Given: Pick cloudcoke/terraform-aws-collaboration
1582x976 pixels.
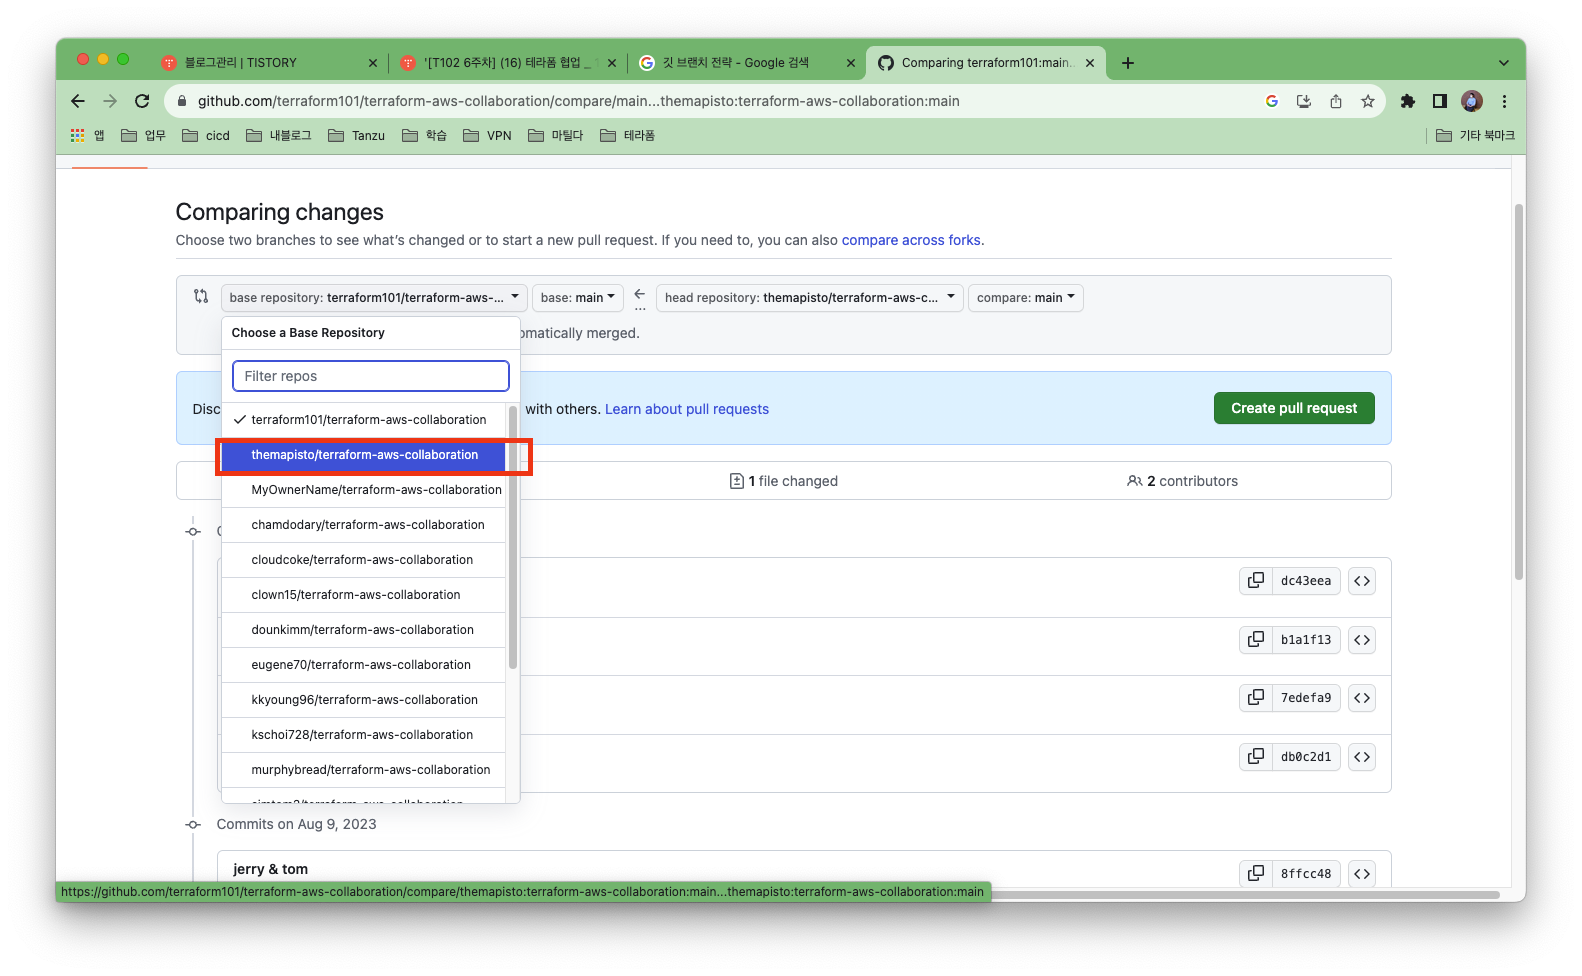Looking at the screenshot, I should 364,560.
